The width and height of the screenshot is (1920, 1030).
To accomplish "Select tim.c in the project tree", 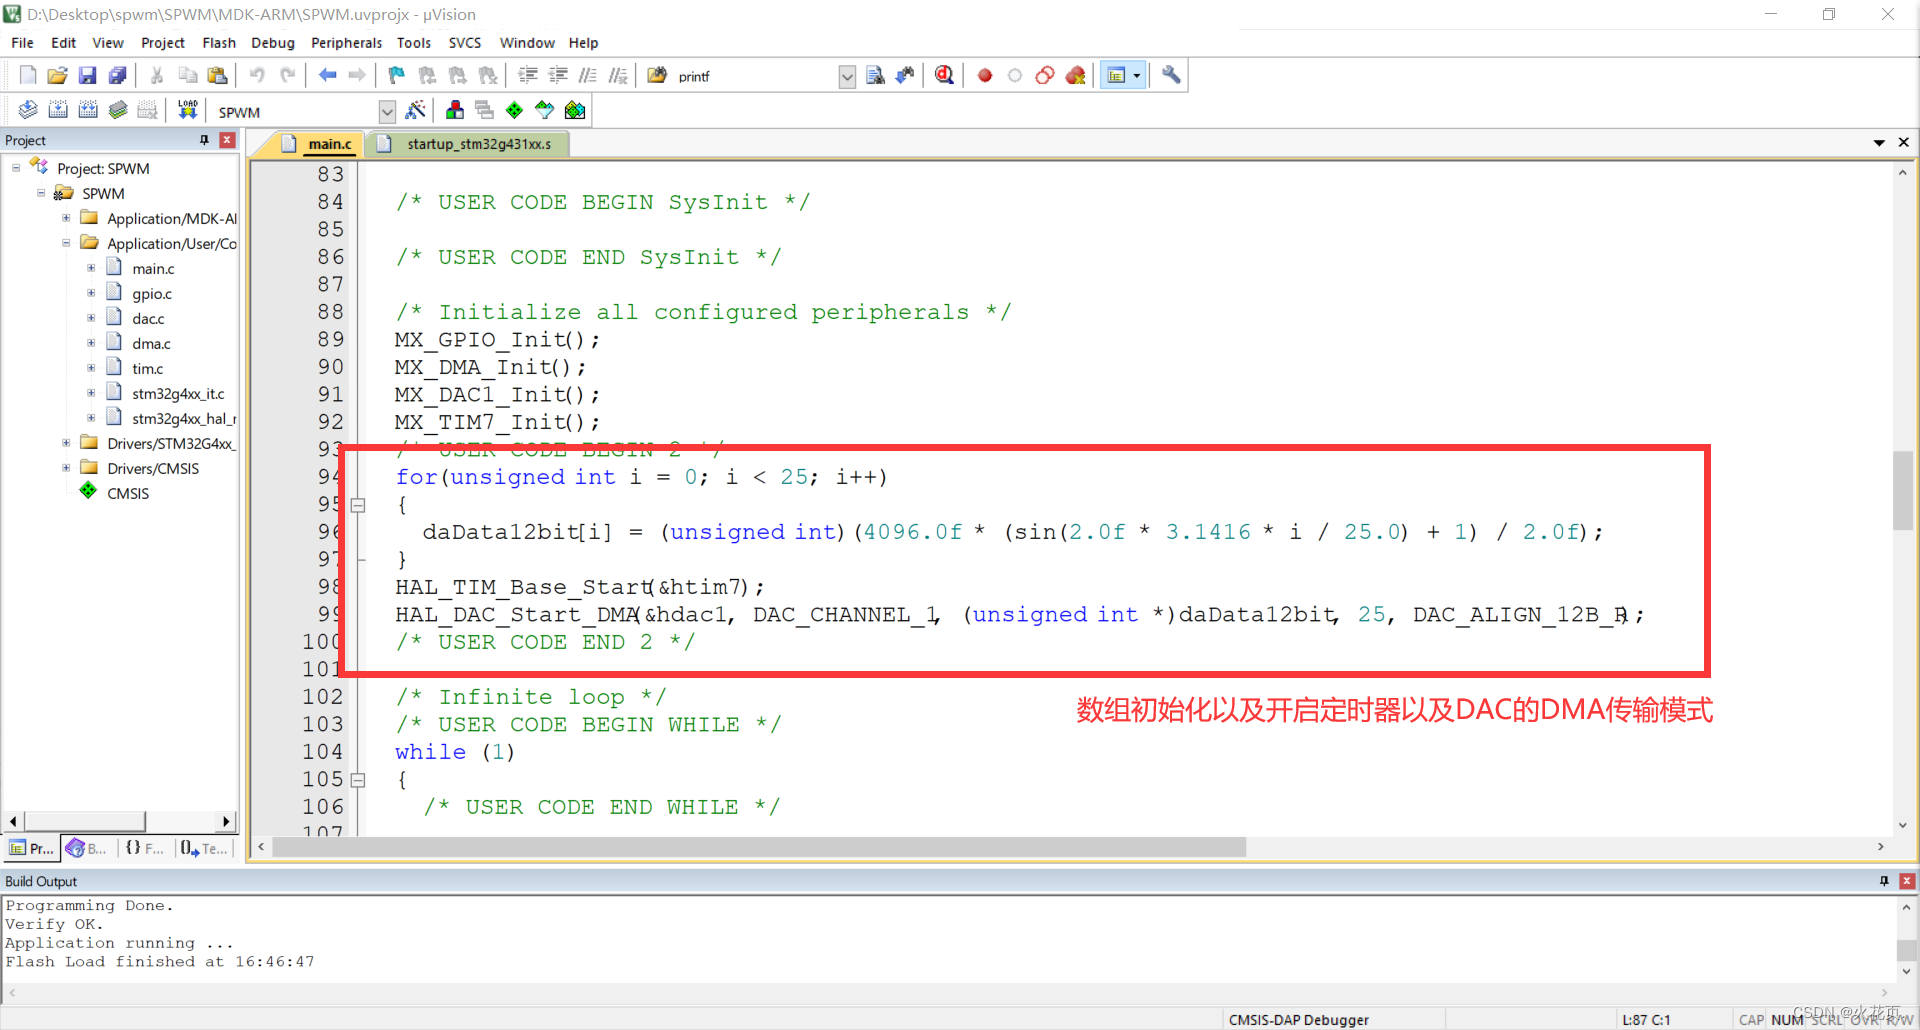I will (x=147, y=369).
